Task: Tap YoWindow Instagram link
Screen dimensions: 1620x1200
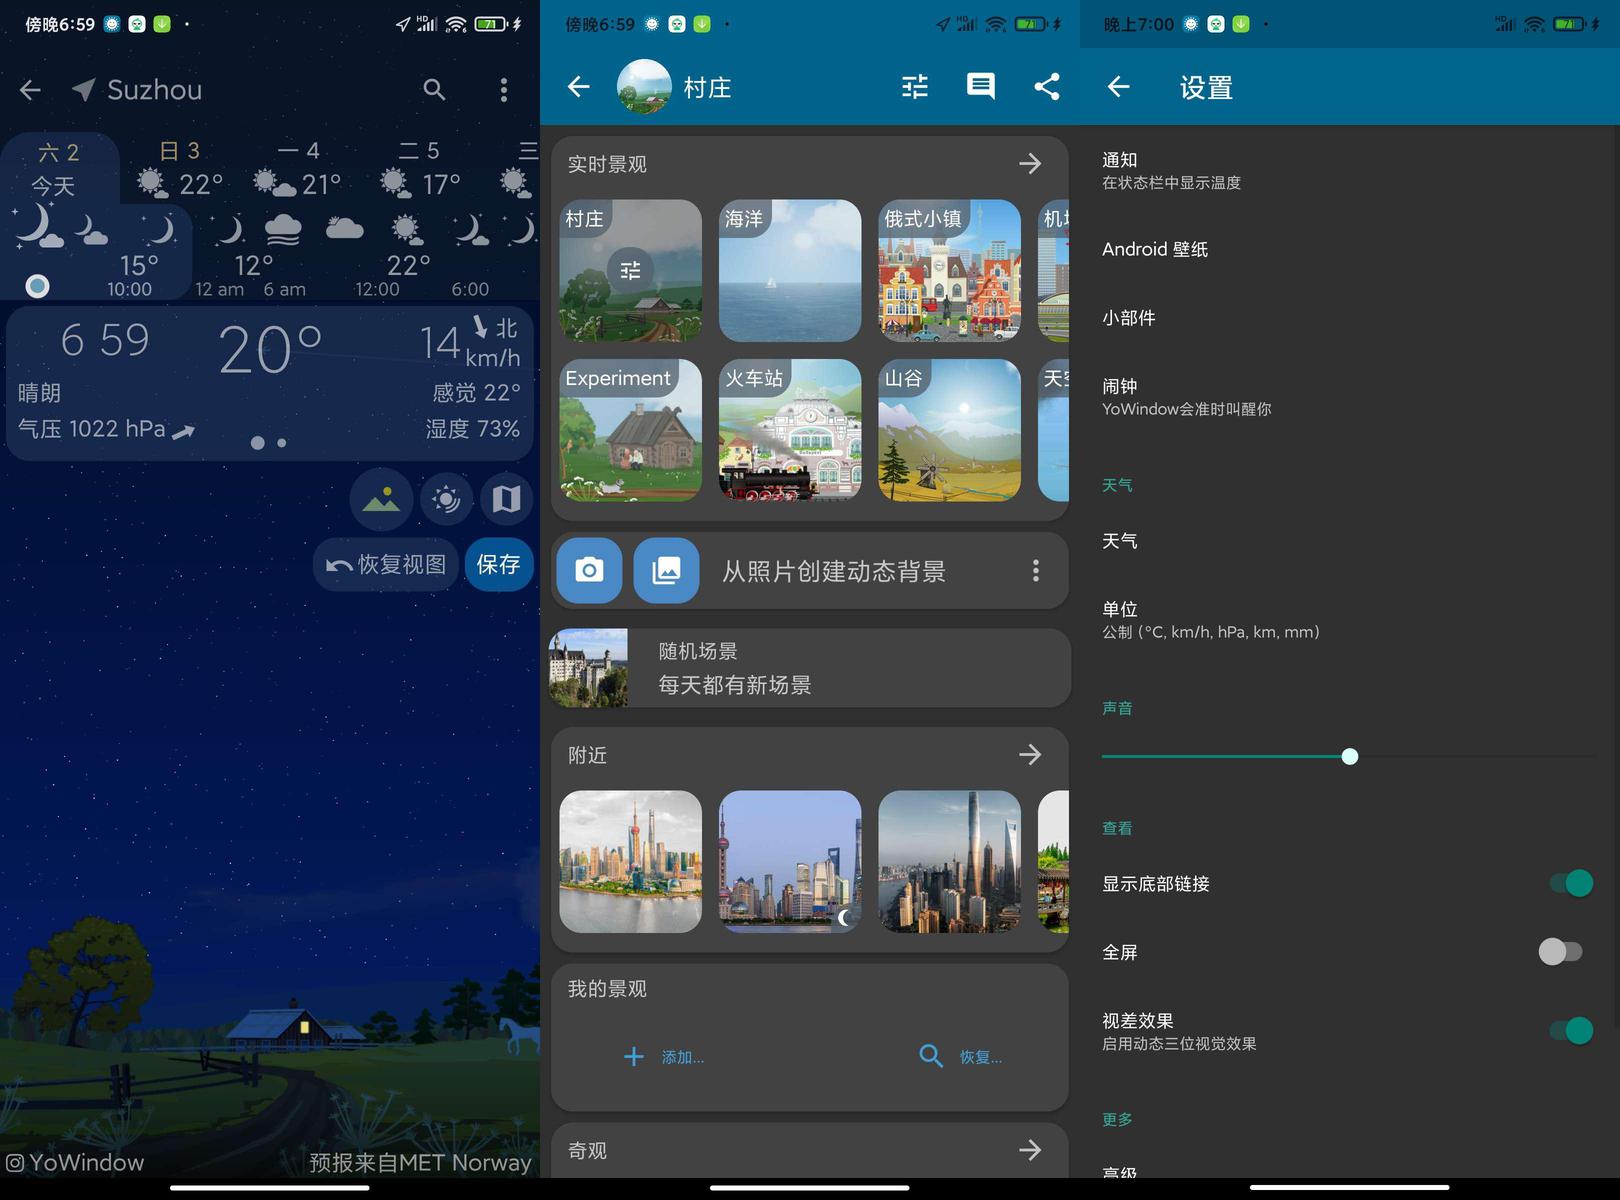Action: [75, 1162]
